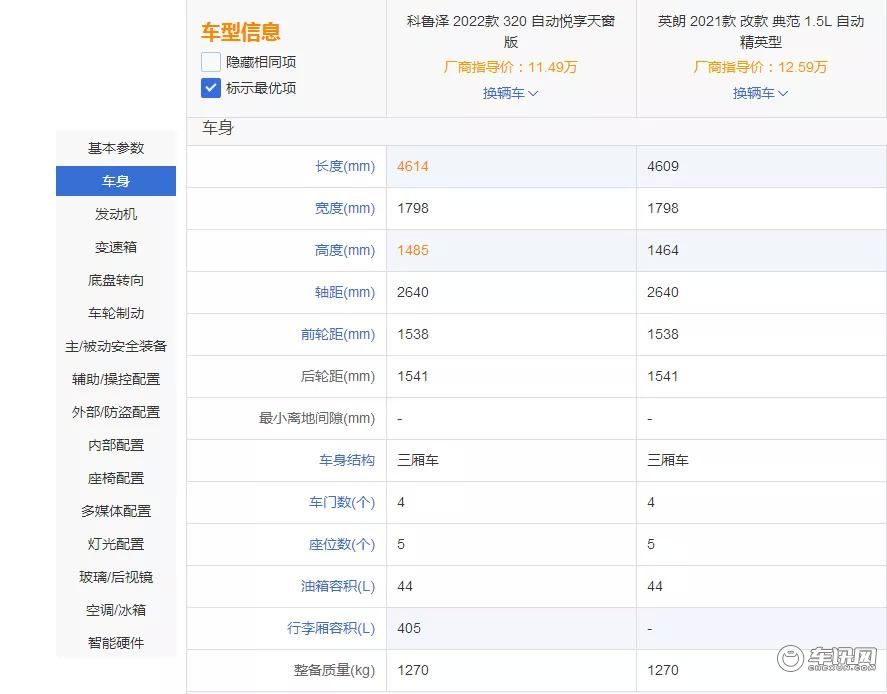The width and height of the screenshot is (887, 694).
Task: Jump to 智能硬件 section
Action: [116, 643]
